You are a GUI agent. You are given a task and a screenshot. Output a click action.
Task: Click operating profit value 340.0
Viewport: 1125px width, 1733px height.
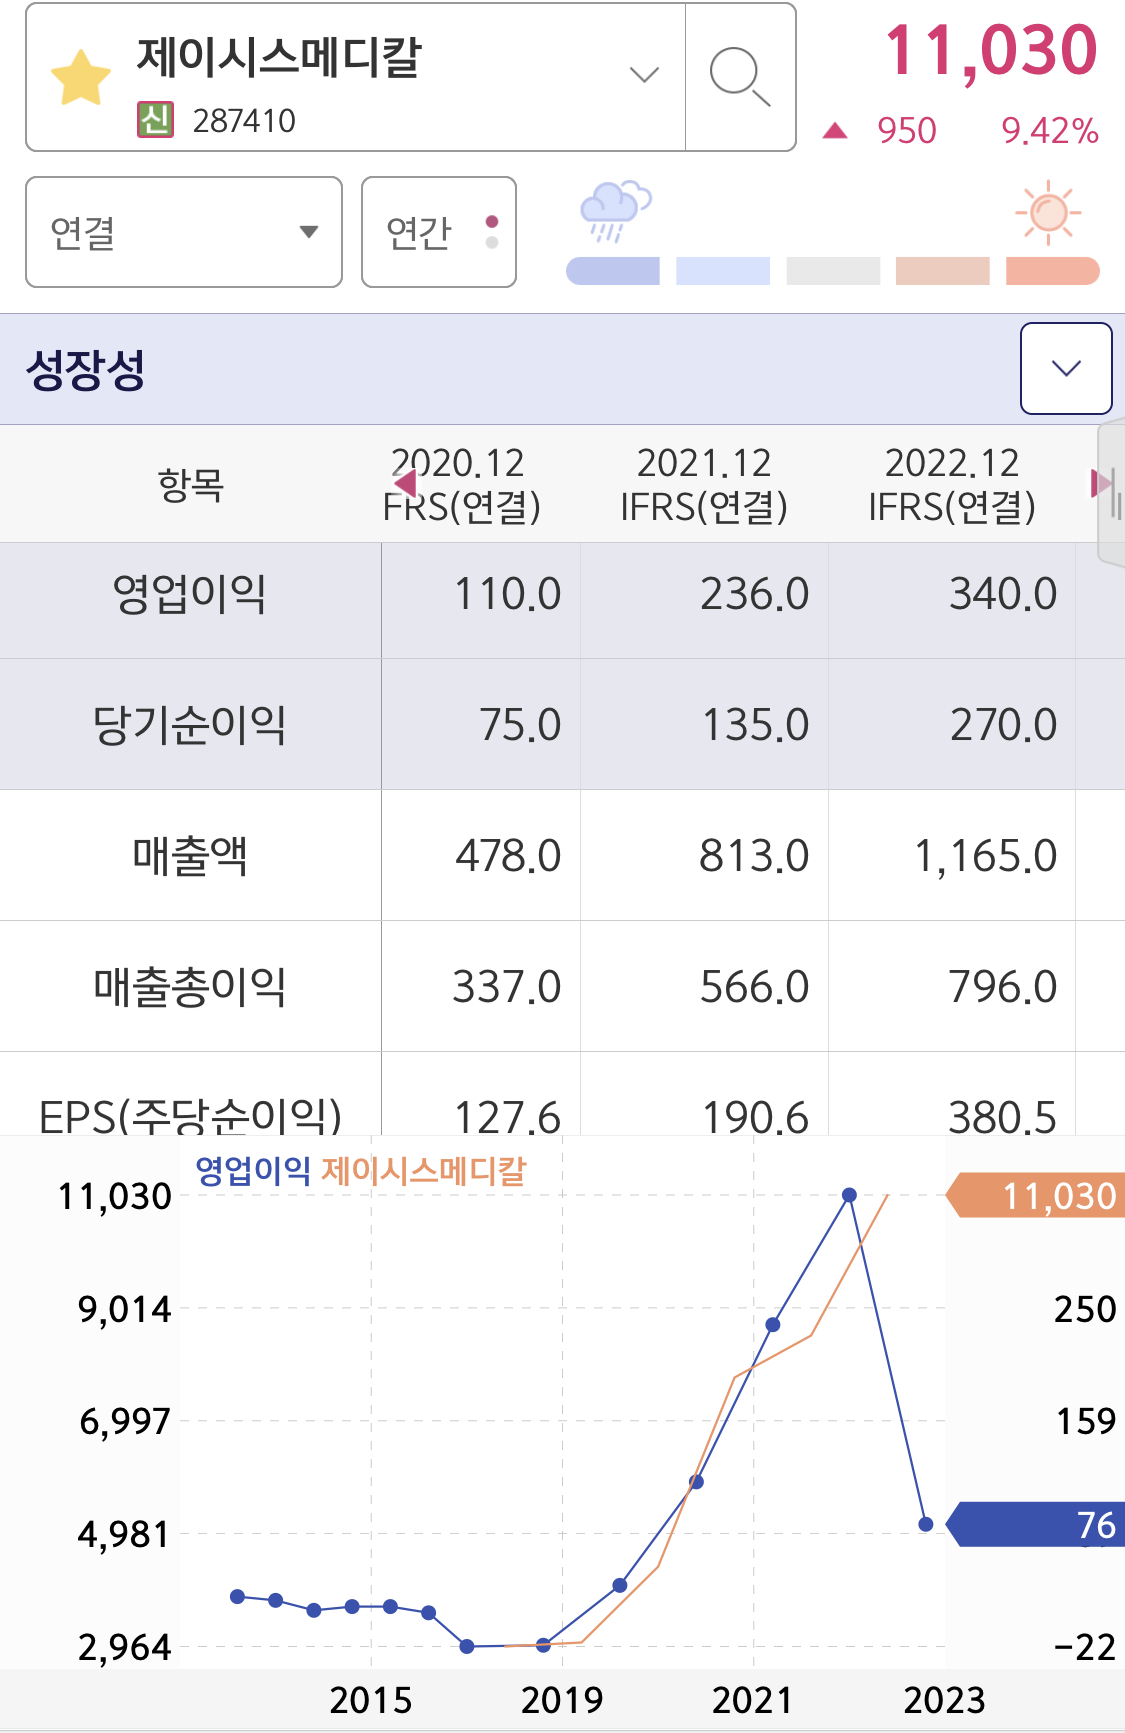click(x=1003, y=594)
